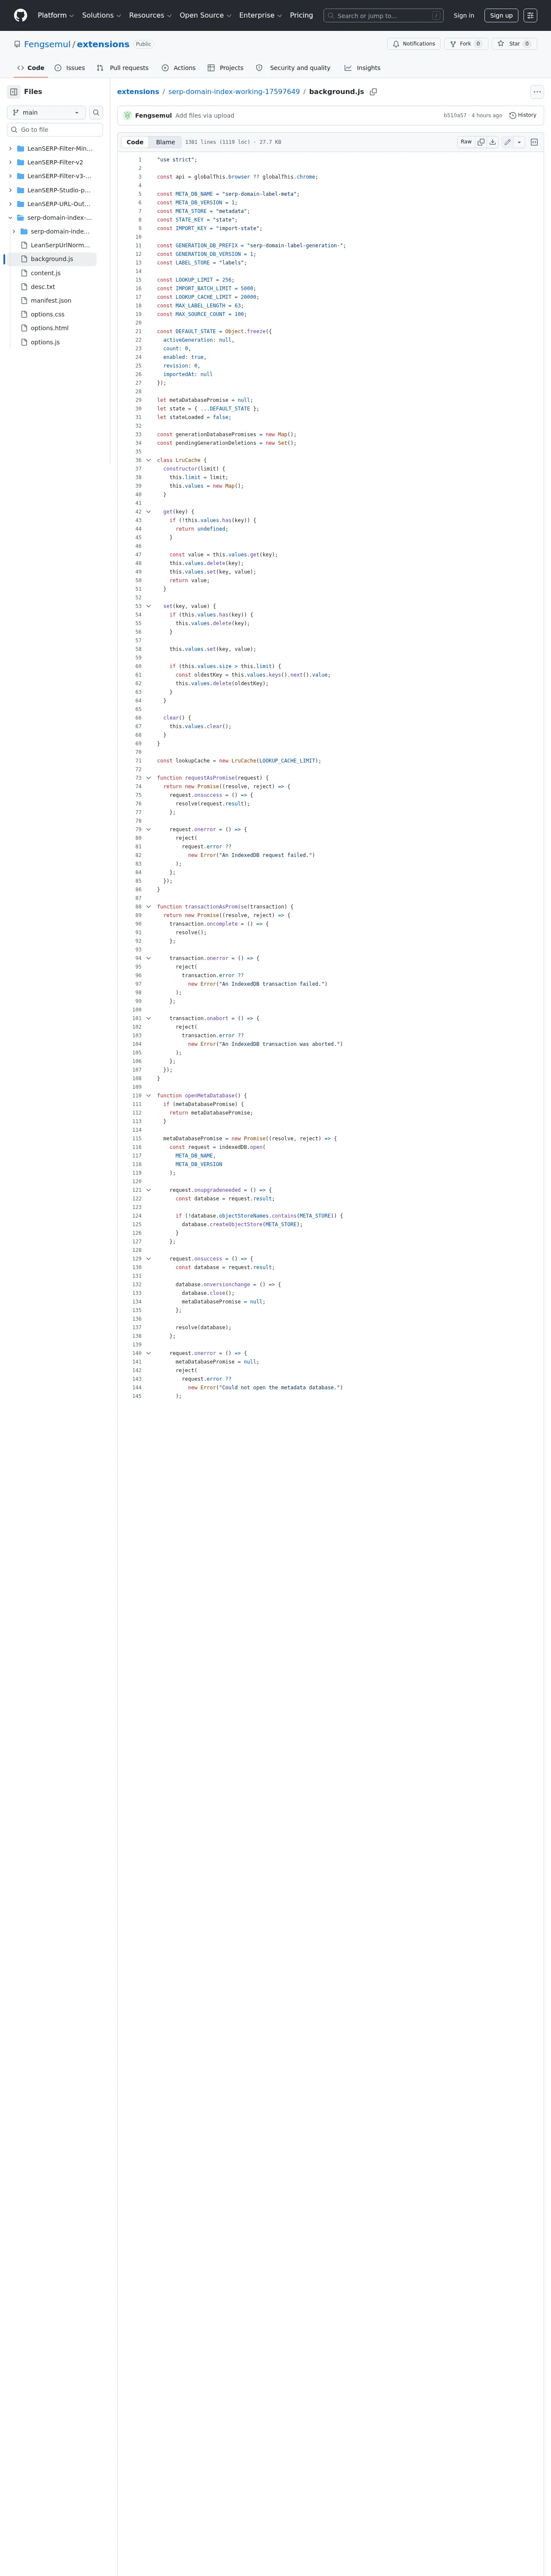The width and height of the screenshot is (551, 2576).
Task: Click the options.css file icon
Action: coord(24,314)
